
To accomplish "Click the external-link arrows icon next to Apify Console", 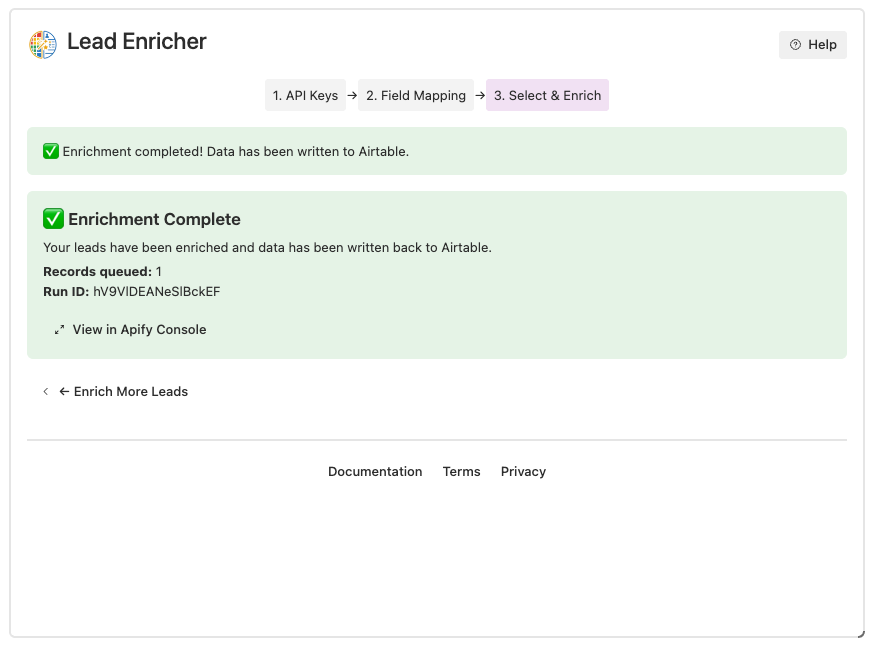I will pyautogui.click(x=58, y=329).
